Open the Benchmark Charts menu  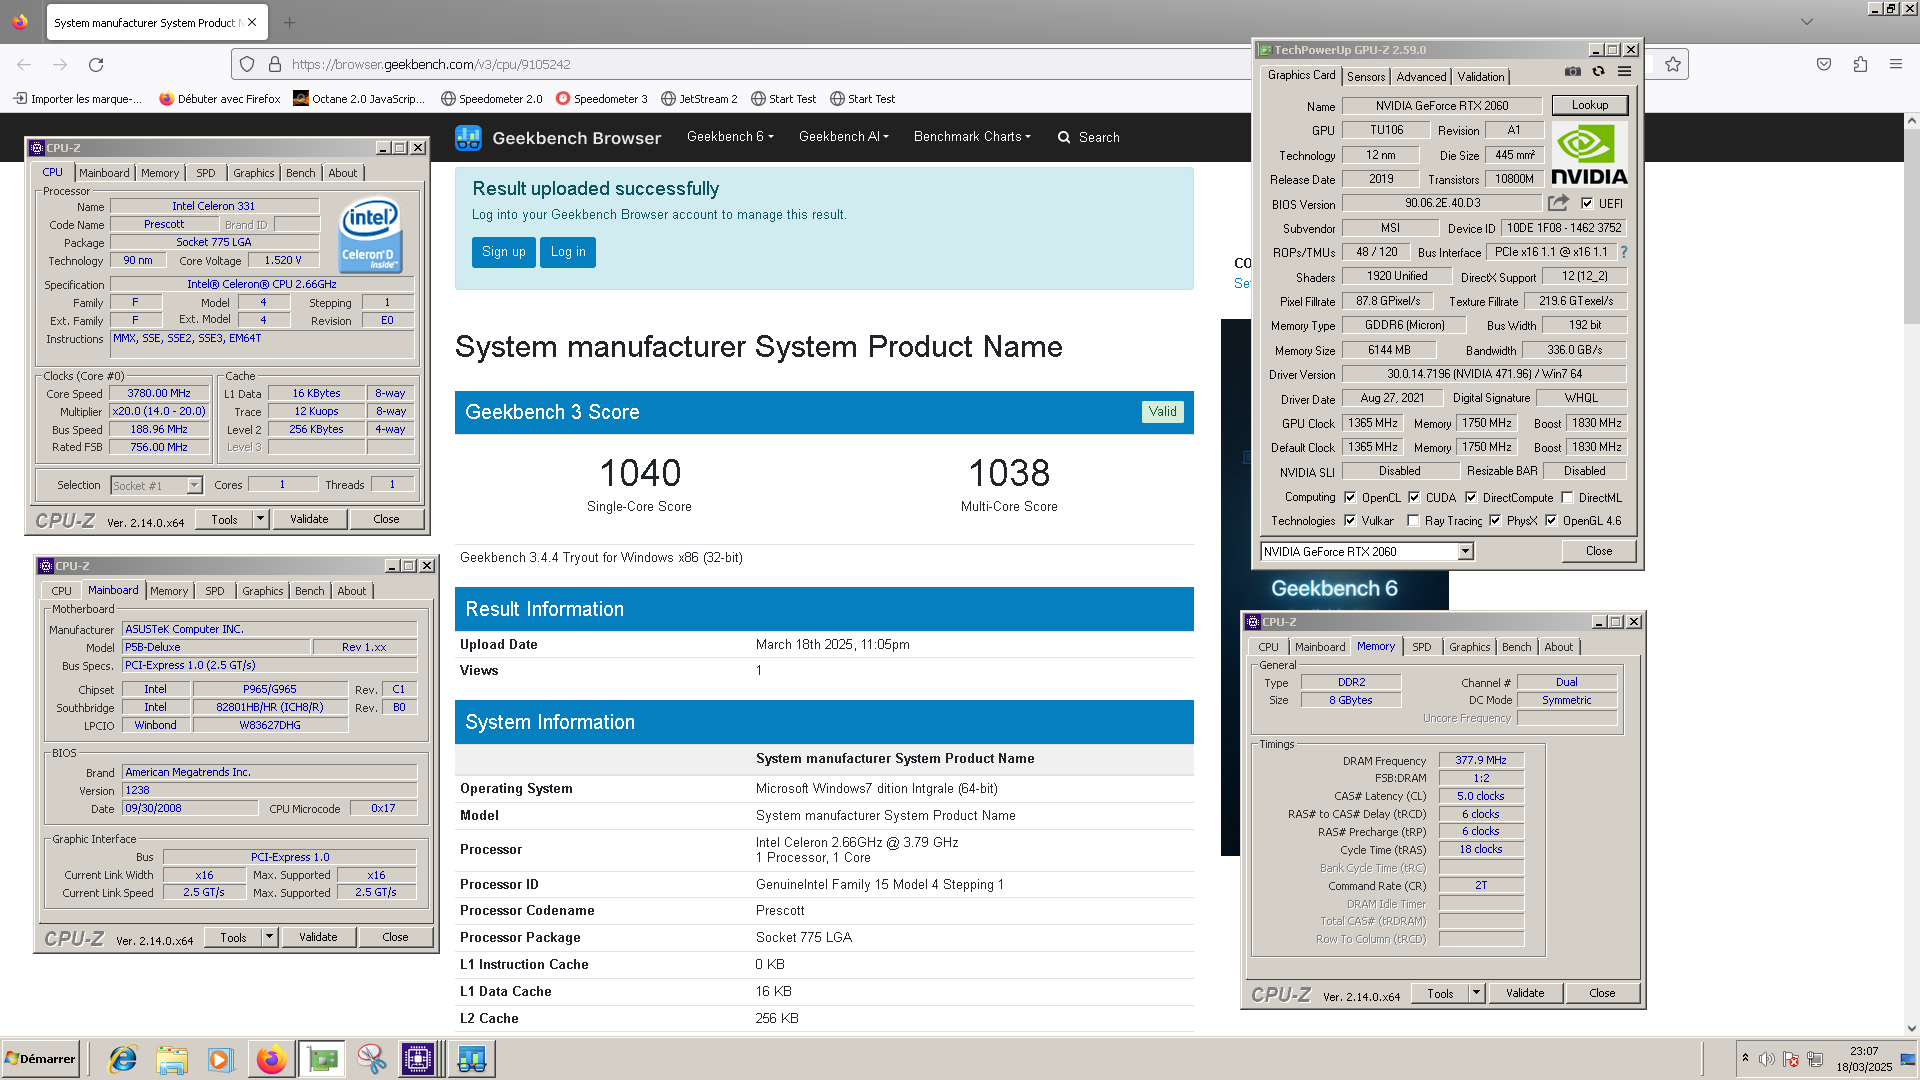pyautogui.click(x=972, y=137)
